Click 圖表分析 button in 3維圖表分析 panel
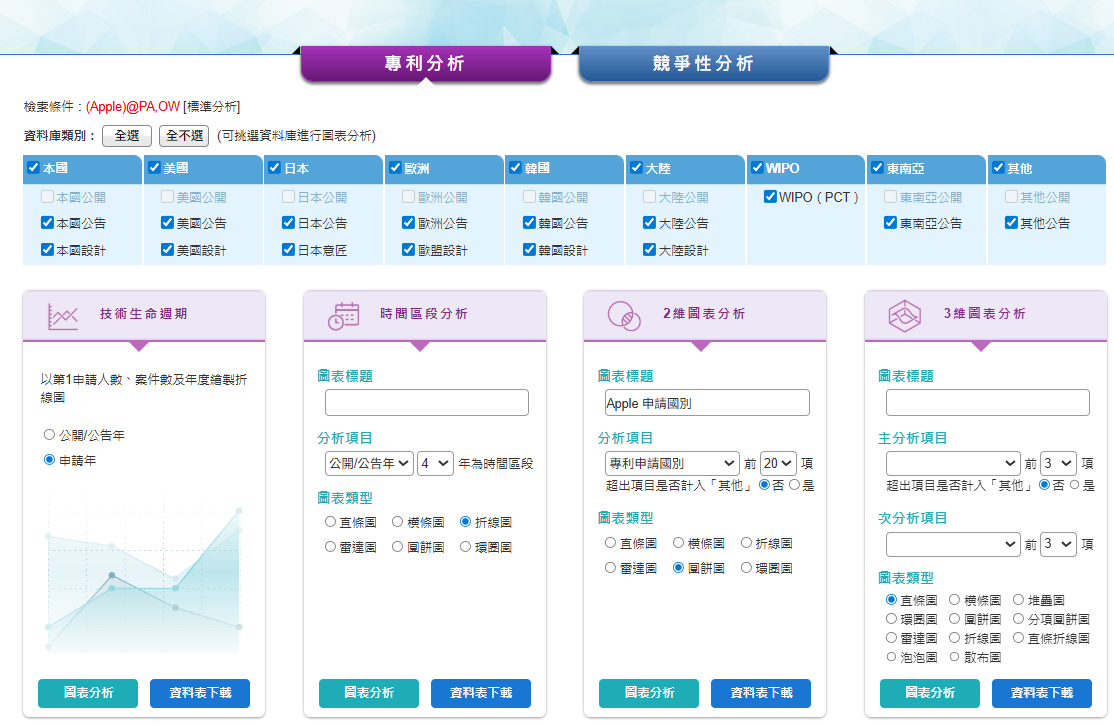The height and width of the screenshot is (726, 1114). [x=930, y=693]
